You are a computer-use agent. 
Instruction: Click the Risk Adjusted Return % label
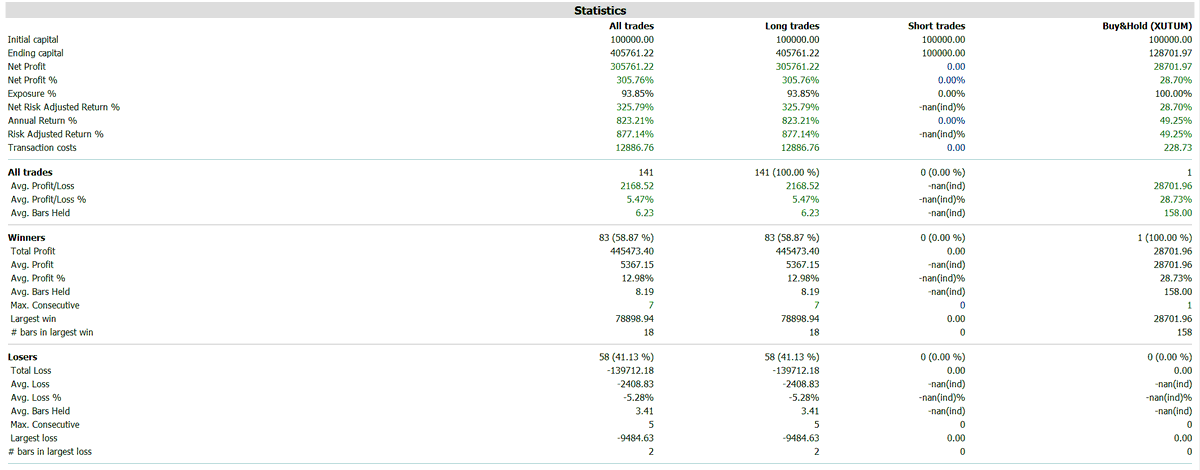(55, 133)
